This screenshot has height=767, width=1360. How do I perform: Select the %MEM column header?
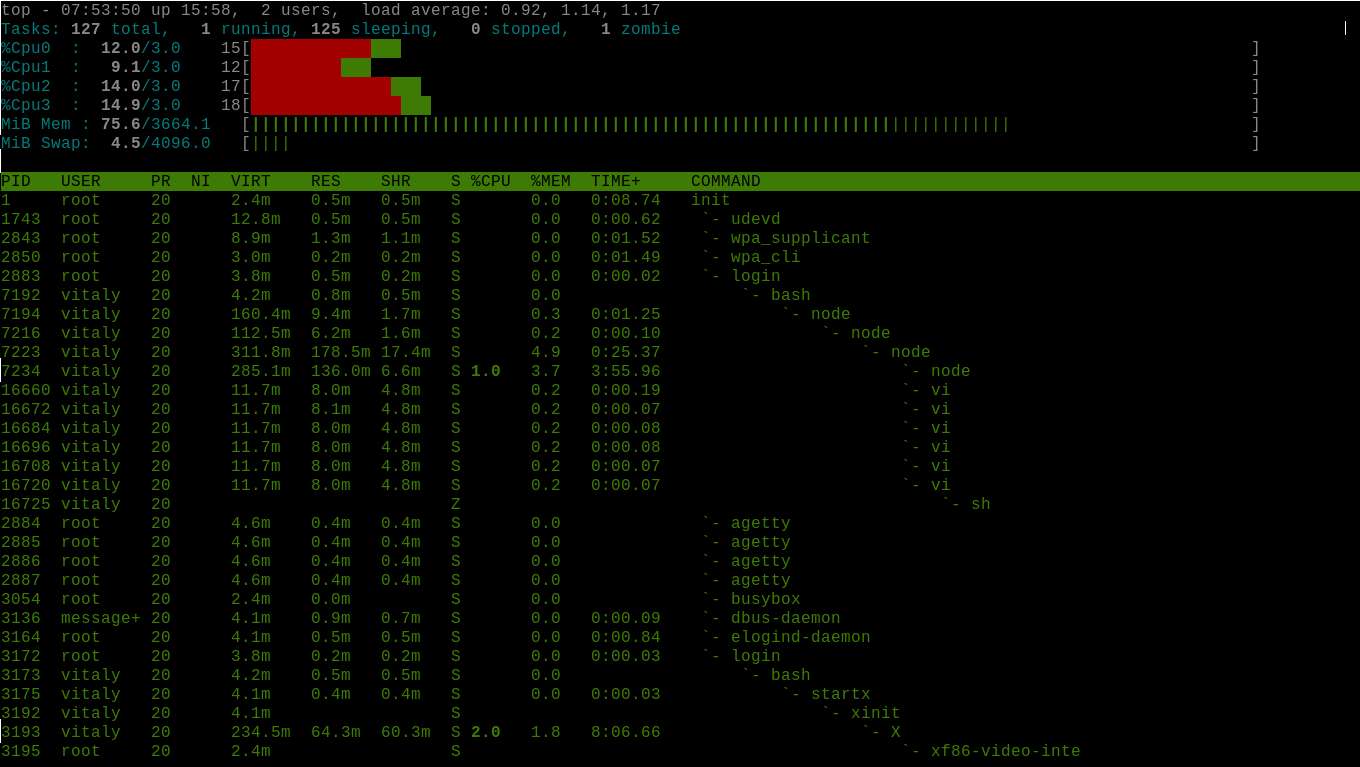(x=550, y=181)
